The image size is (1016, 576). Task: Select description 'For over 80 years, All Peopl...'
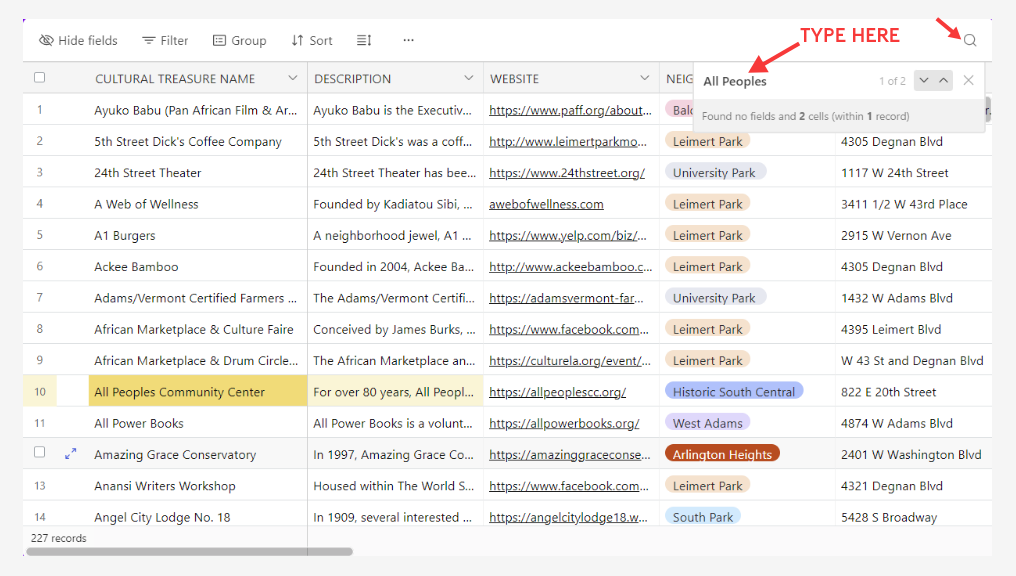[395, 391]
